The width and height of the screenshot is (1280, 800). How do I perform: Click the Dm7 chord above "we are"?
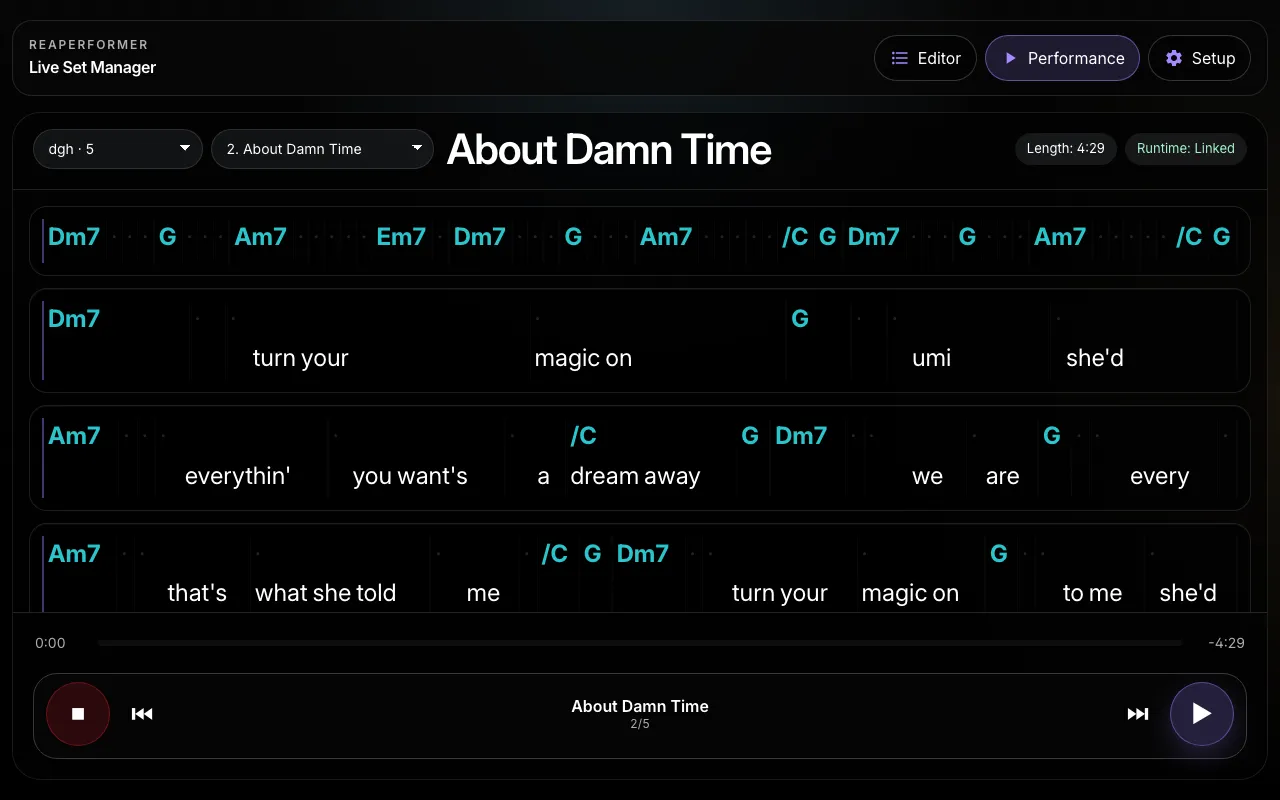801,436
